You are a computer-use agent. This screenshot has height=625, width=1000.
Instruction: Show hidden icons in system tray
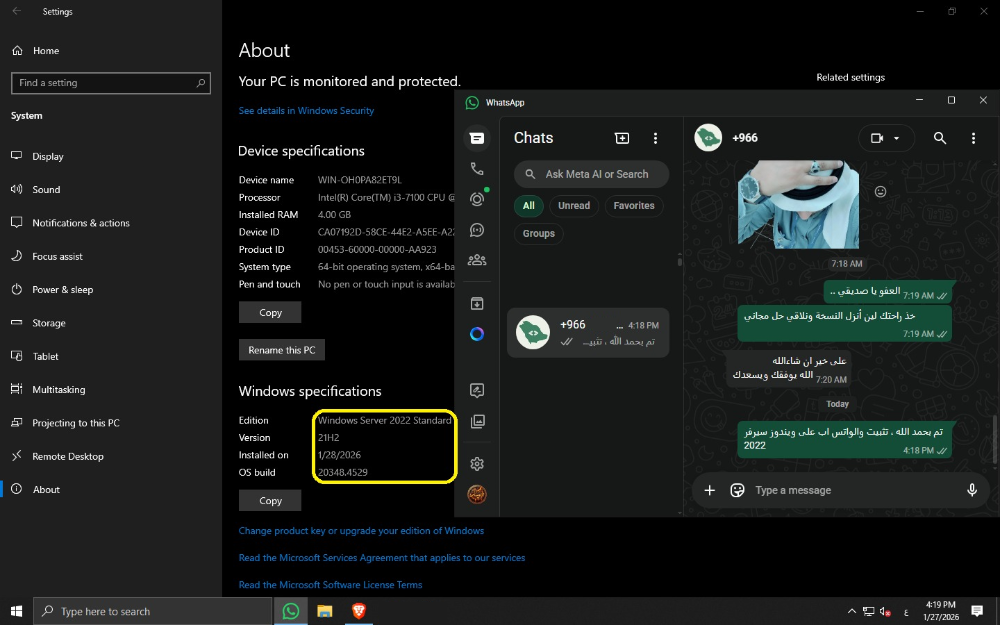click(851, 611)
